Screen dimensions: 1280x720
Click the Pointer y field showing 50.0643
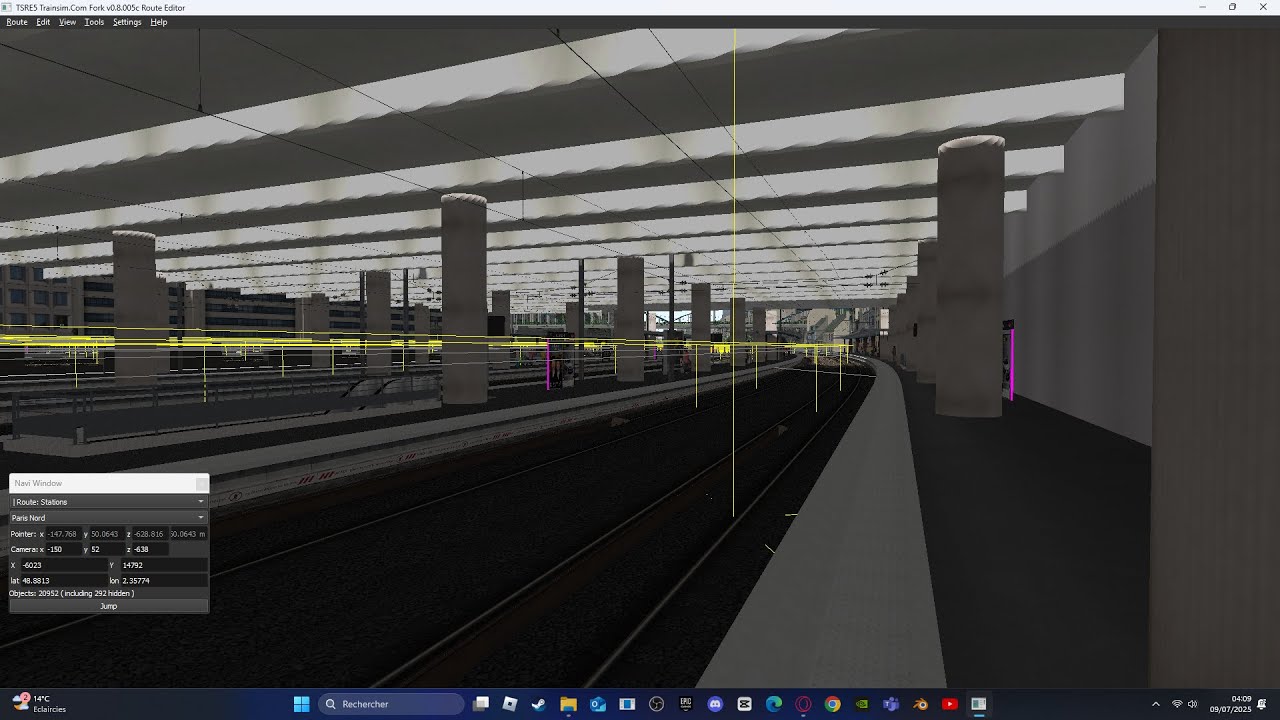[x=105, y=534]
